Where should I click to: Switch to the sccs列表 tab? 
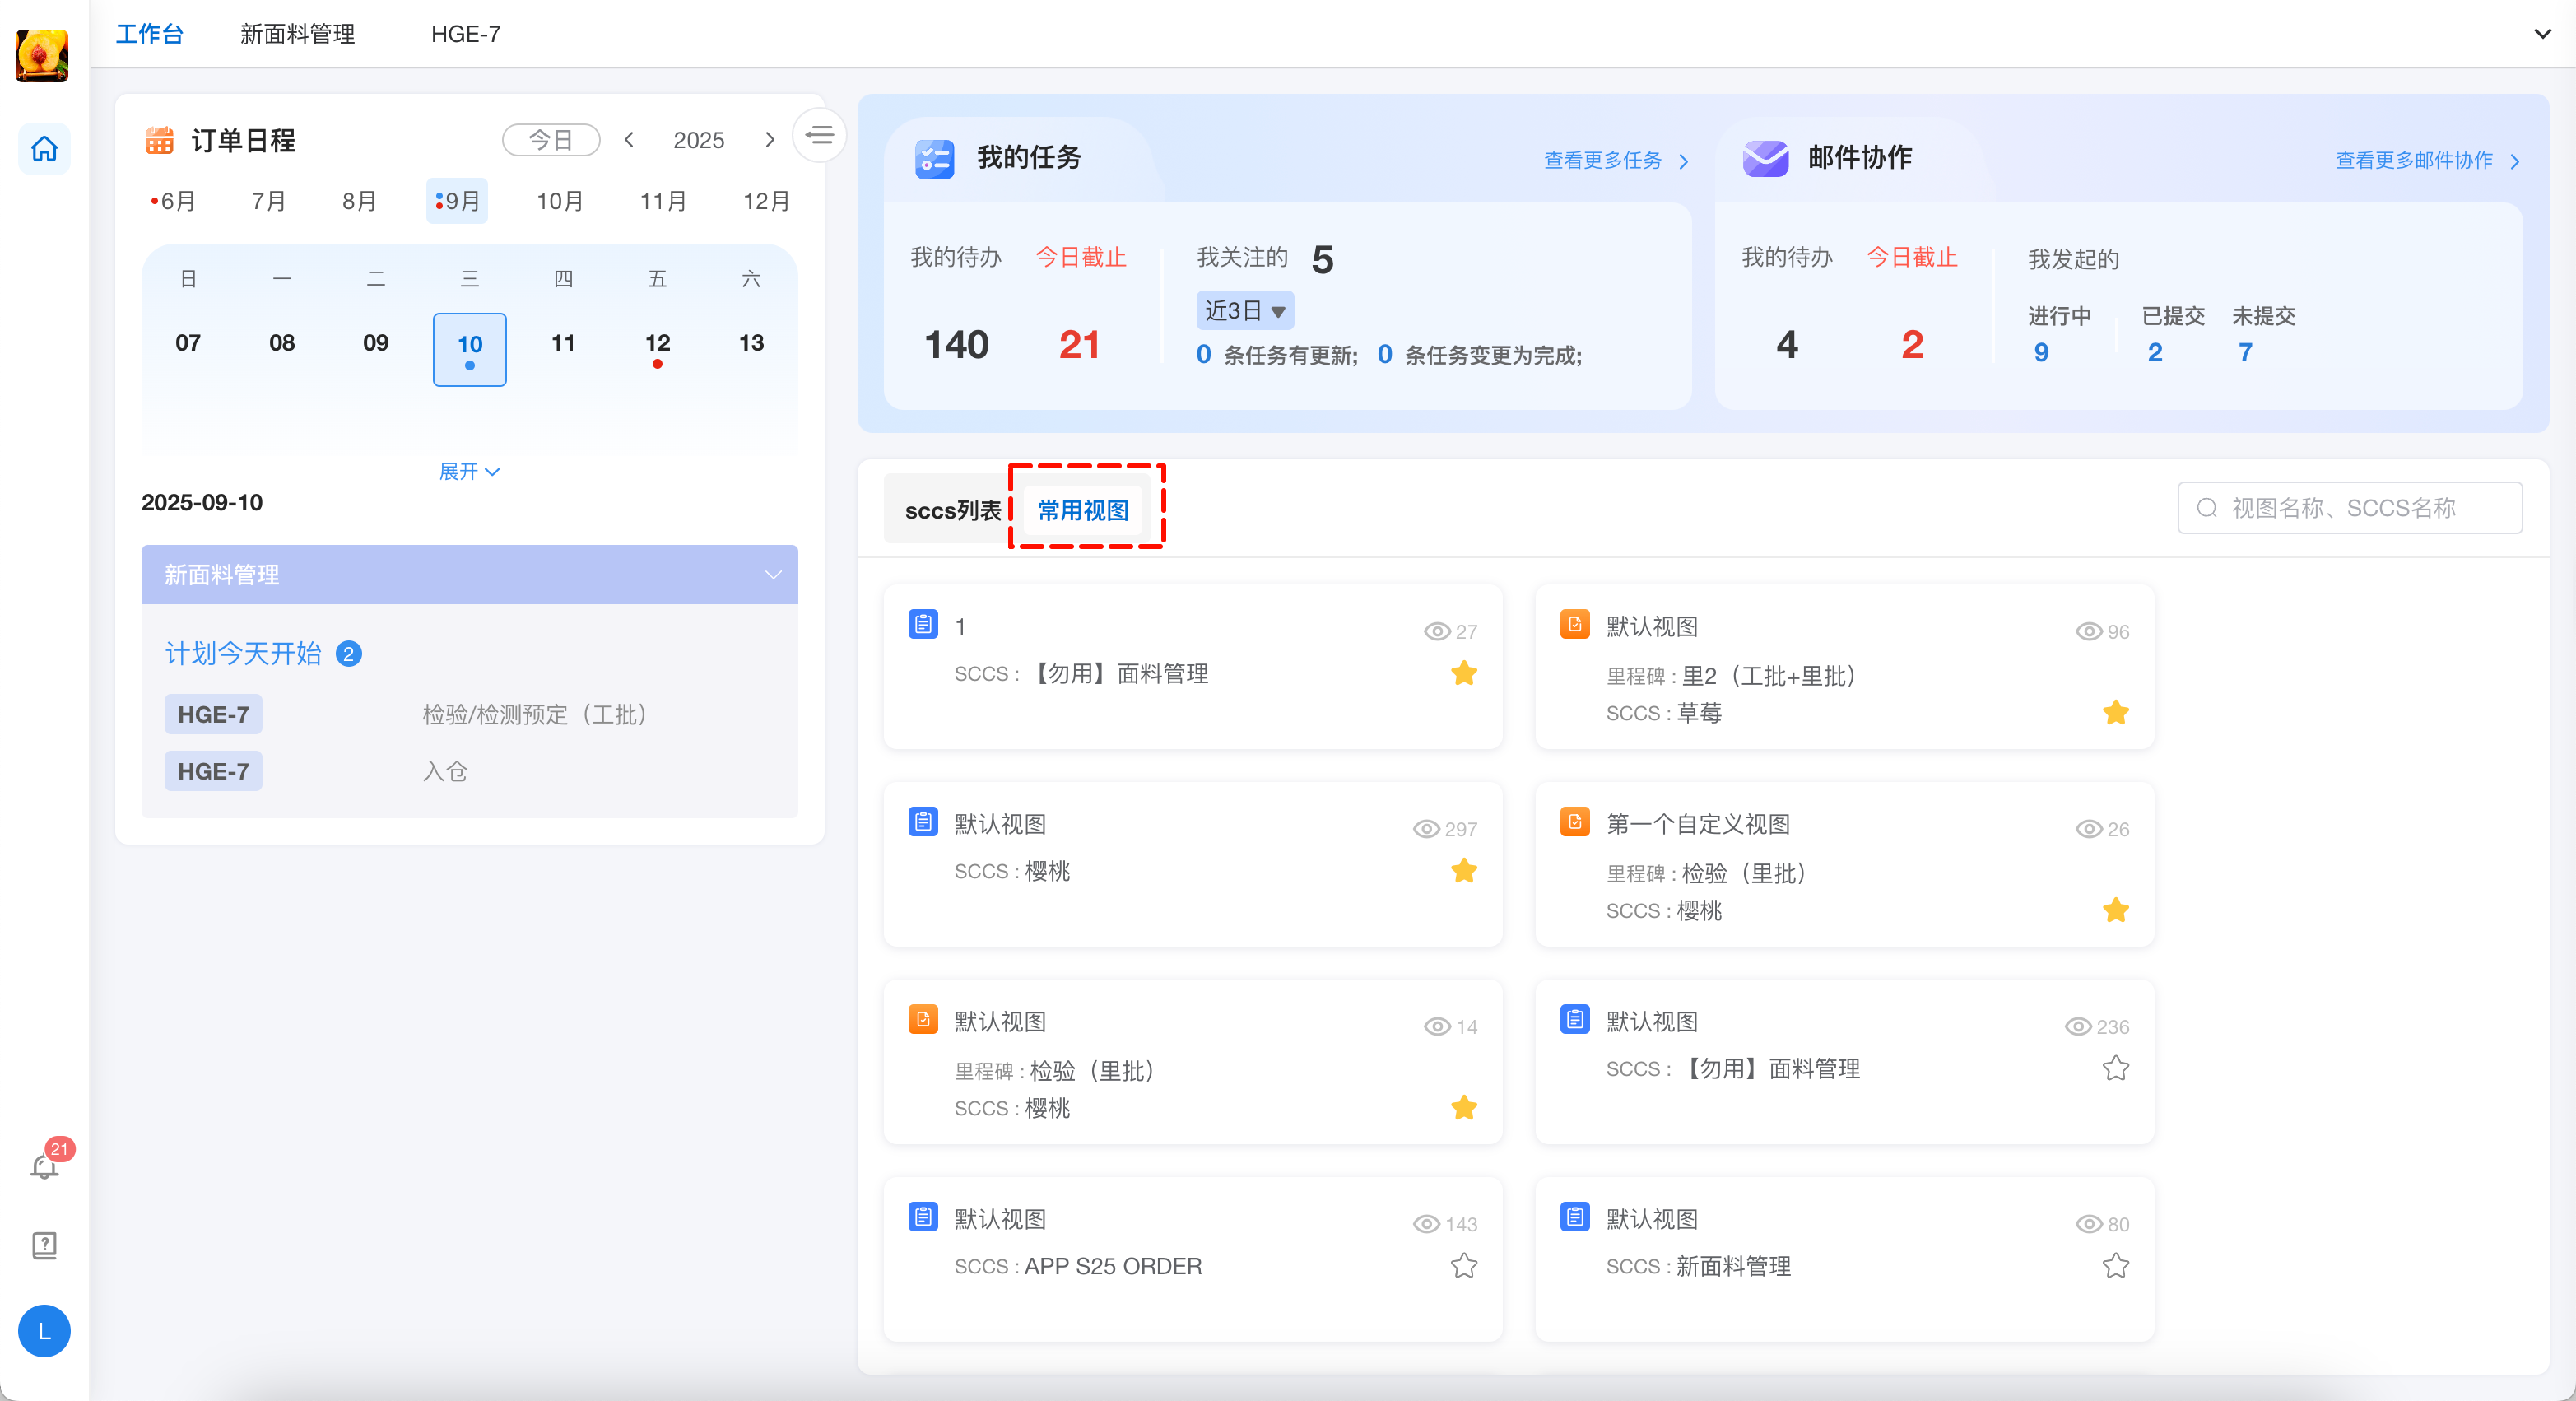point(951,511)
